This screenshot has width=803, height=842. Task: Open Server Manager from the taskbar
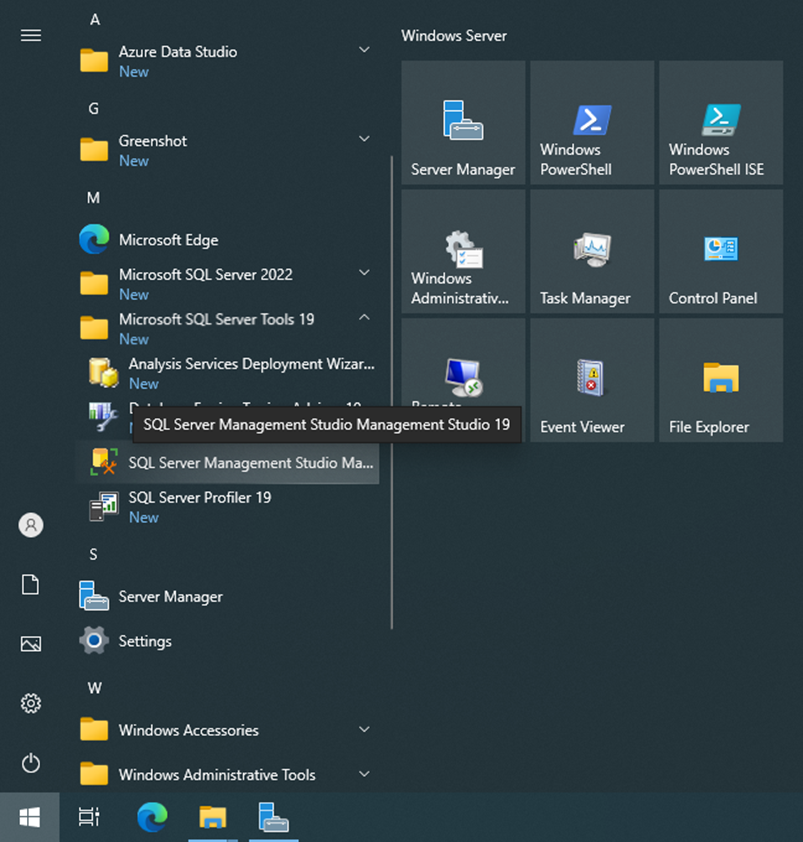pyautogui.click(x=273, y=817)
